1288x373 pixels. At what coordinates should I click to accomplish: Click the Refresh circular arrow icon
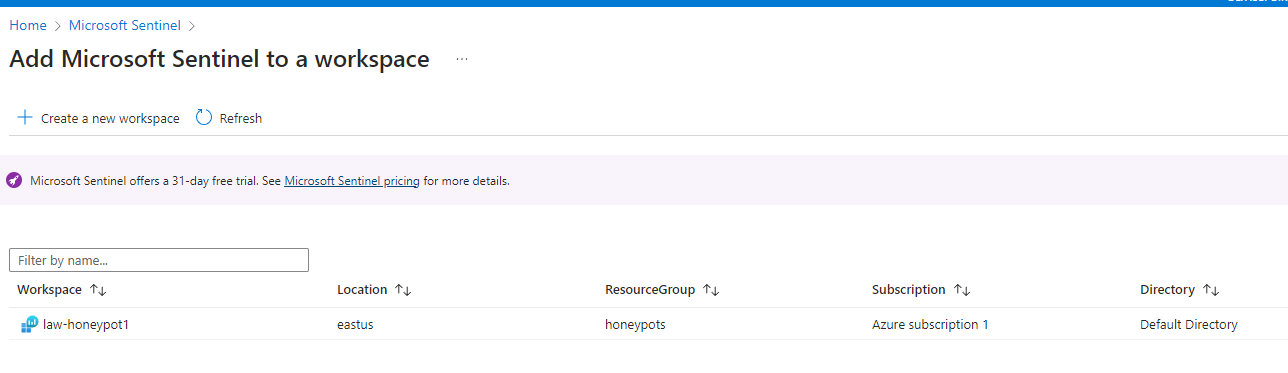point(204,118)
